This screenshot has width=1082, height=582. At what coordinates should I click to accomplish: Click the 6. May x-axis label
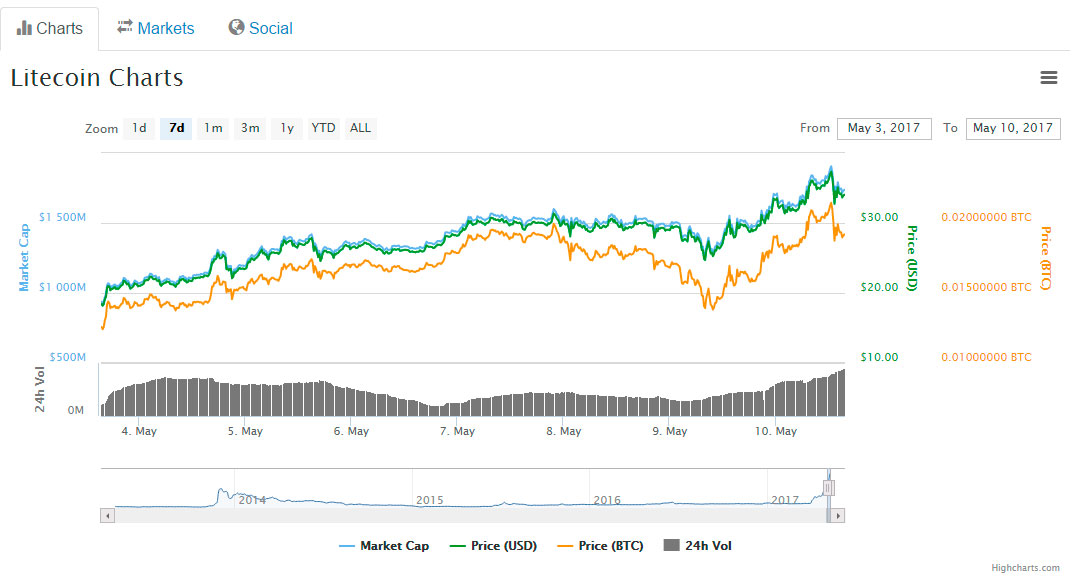pos(351,431)
